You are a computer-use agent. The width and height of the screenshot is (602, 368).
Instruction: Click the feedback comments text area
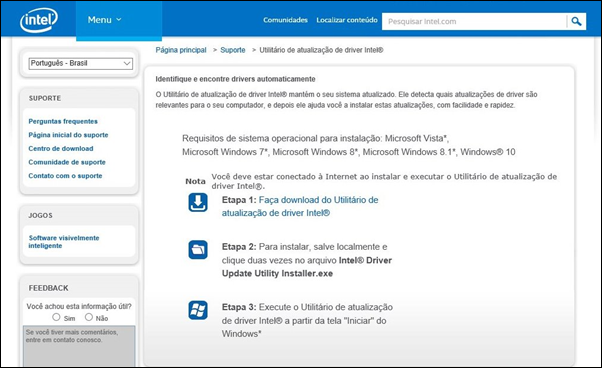pos(79,346)
